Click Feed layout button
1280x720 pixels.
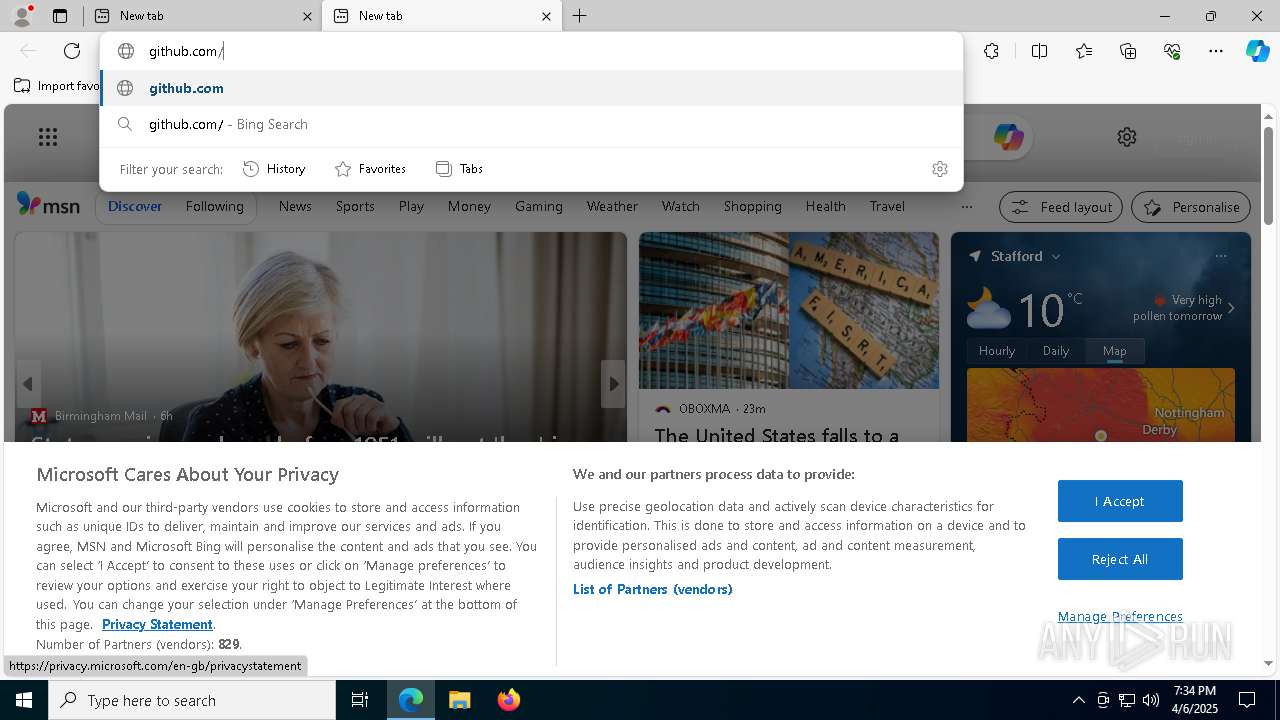1062,207
